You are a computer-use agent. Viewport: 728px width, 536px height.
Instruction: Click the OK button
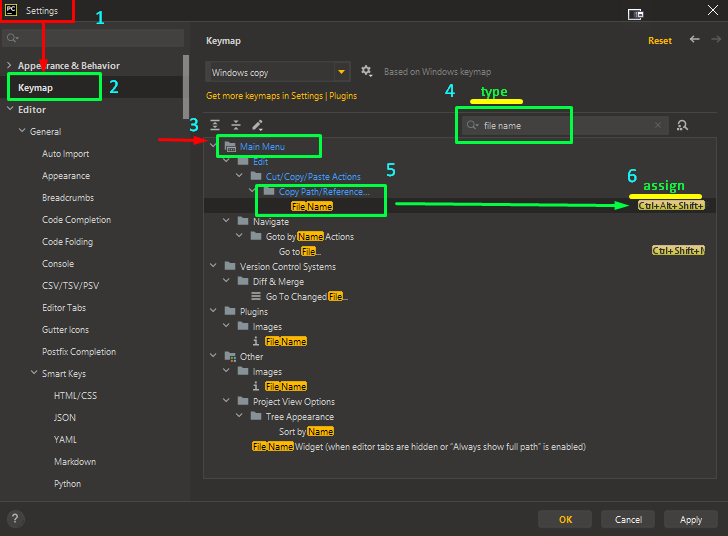(x=565, y=519)
